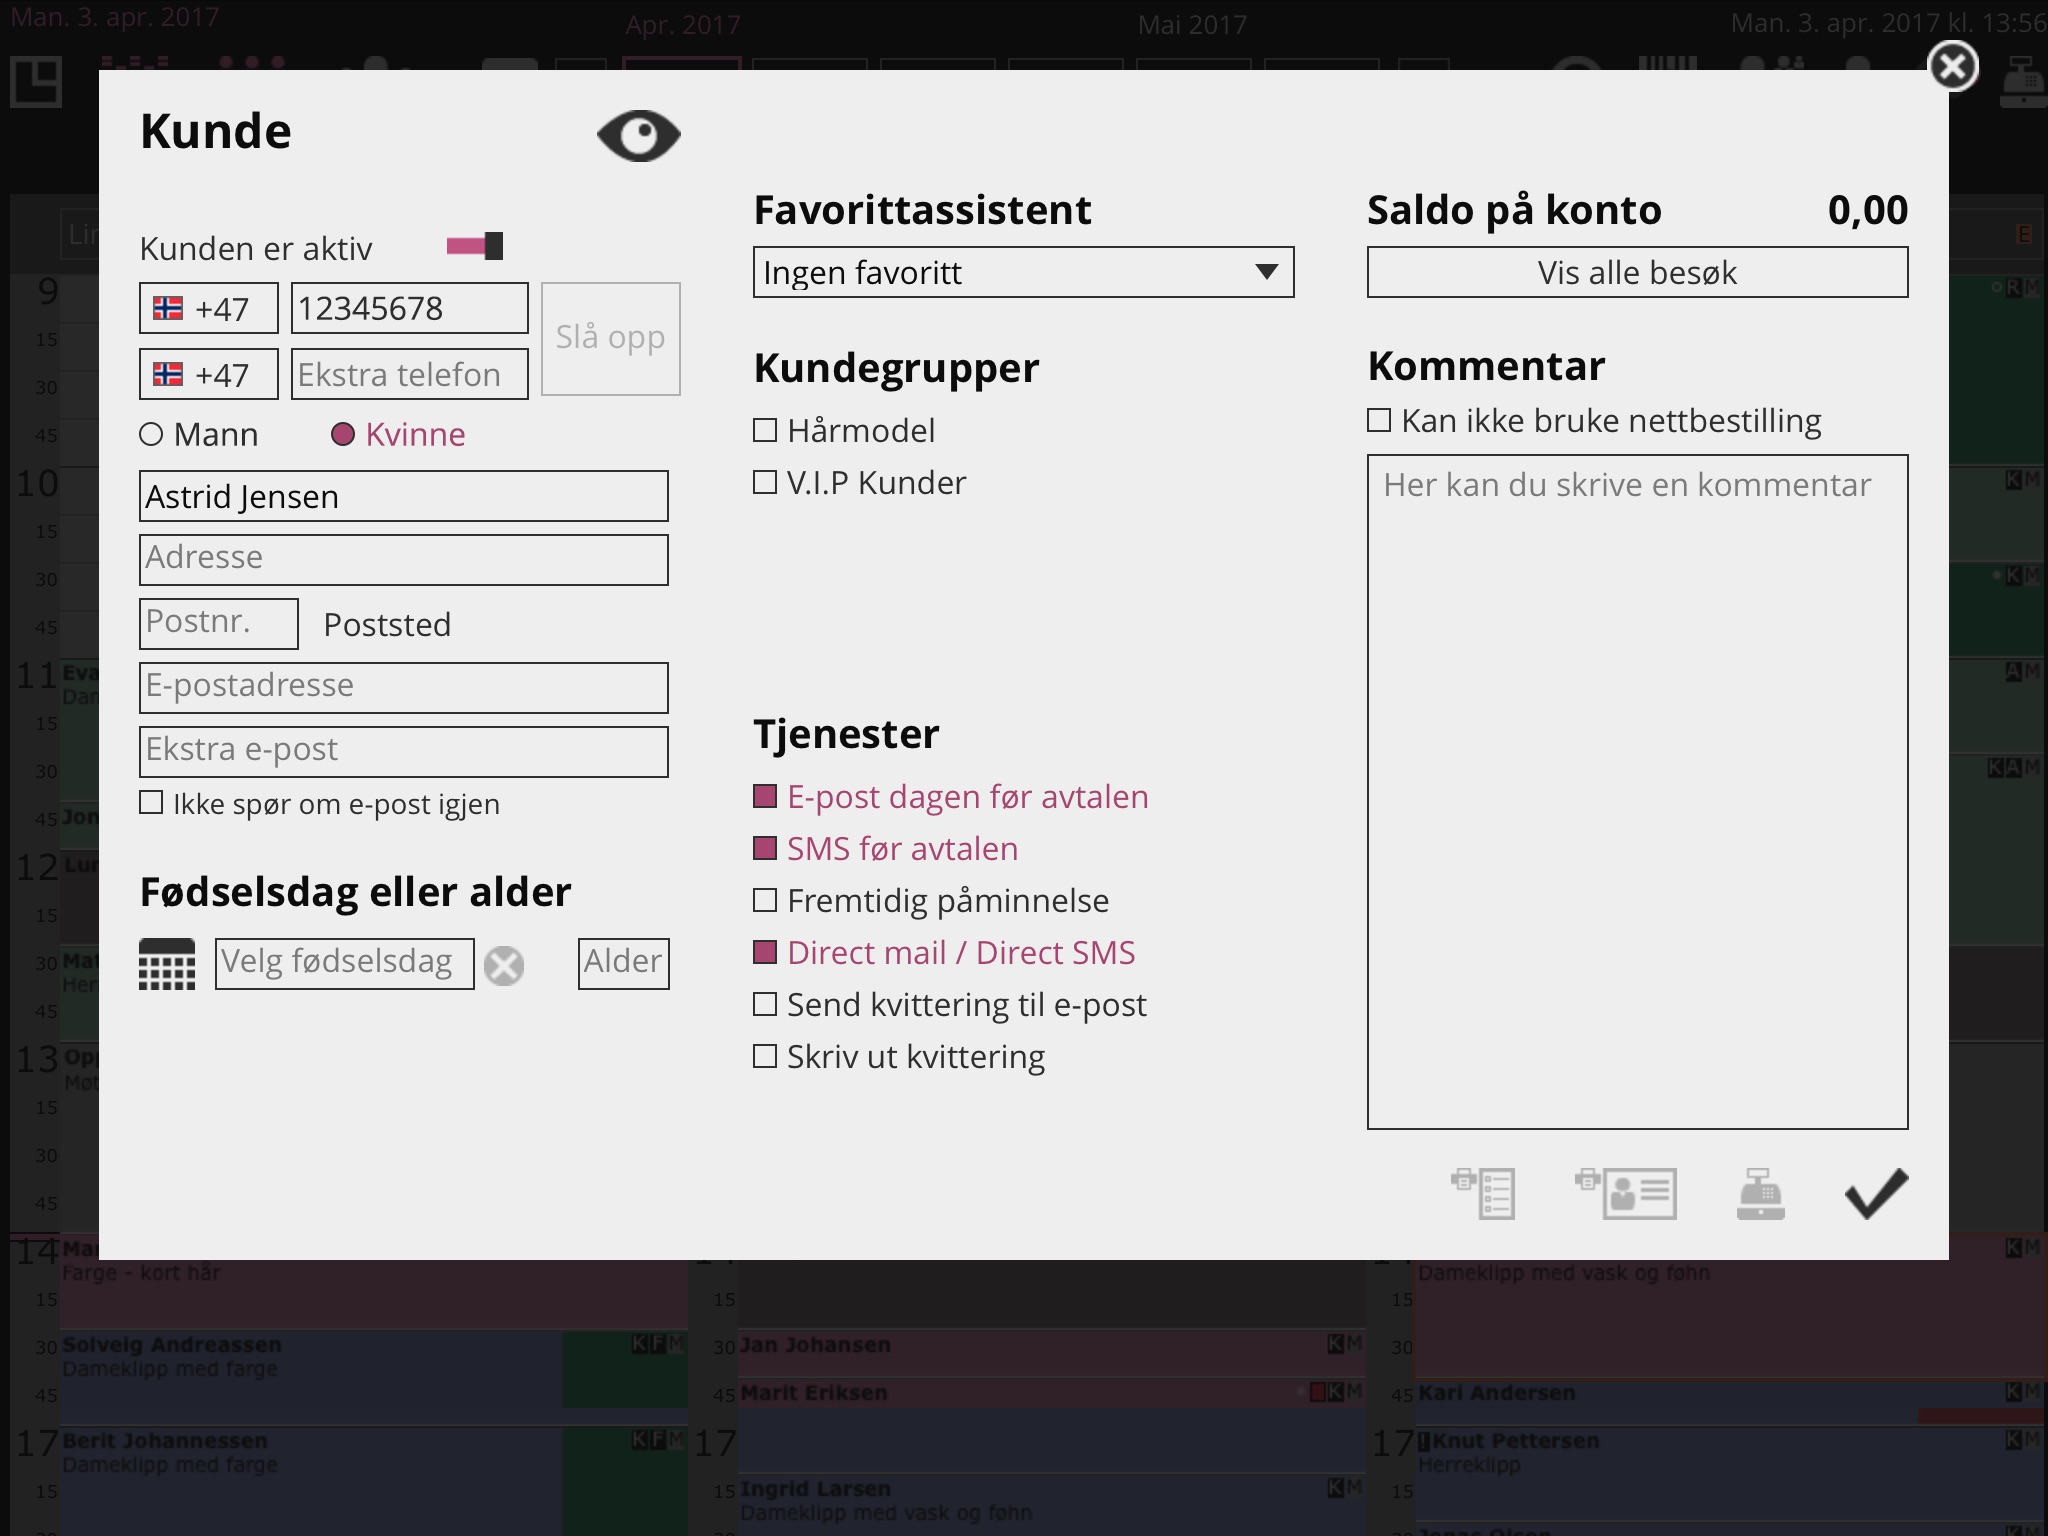Open the birthday calendar picker icon

click(167, 964)
